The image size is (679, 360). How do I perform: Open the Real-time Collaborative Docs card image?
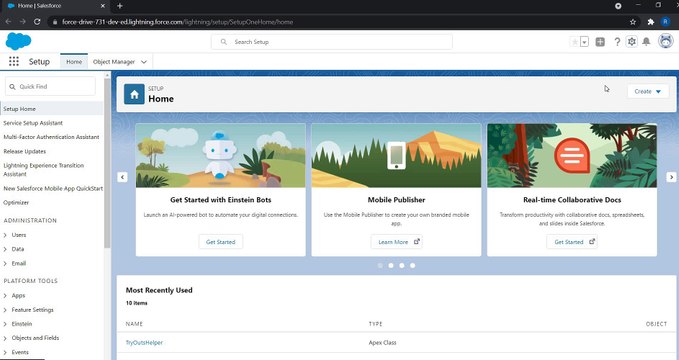pyautogui.click(x=572, y=156)
